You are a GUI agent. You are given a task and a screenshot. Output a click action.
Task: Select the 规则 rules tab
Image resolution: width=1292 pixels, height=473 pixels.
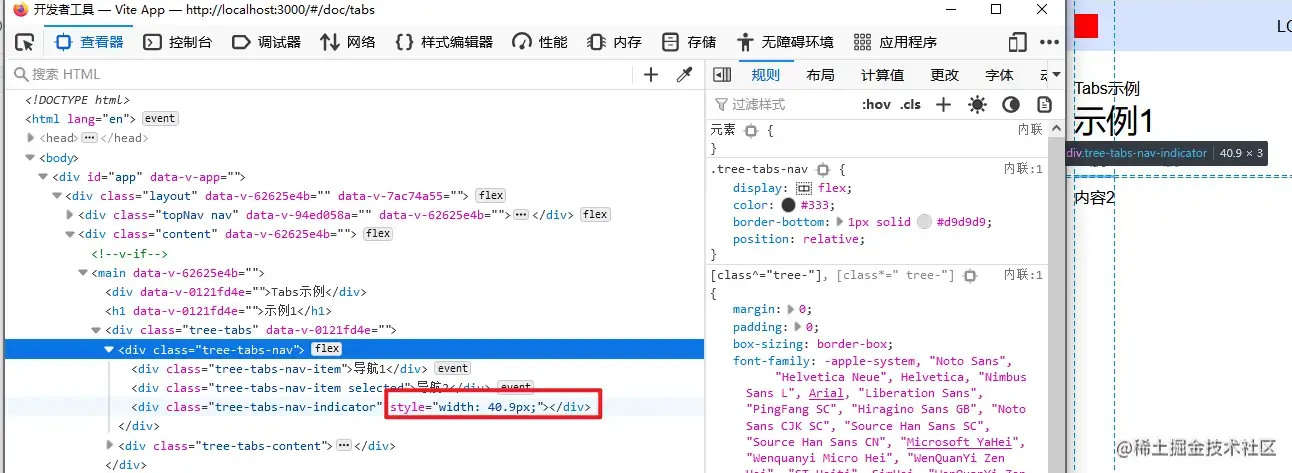765,75
